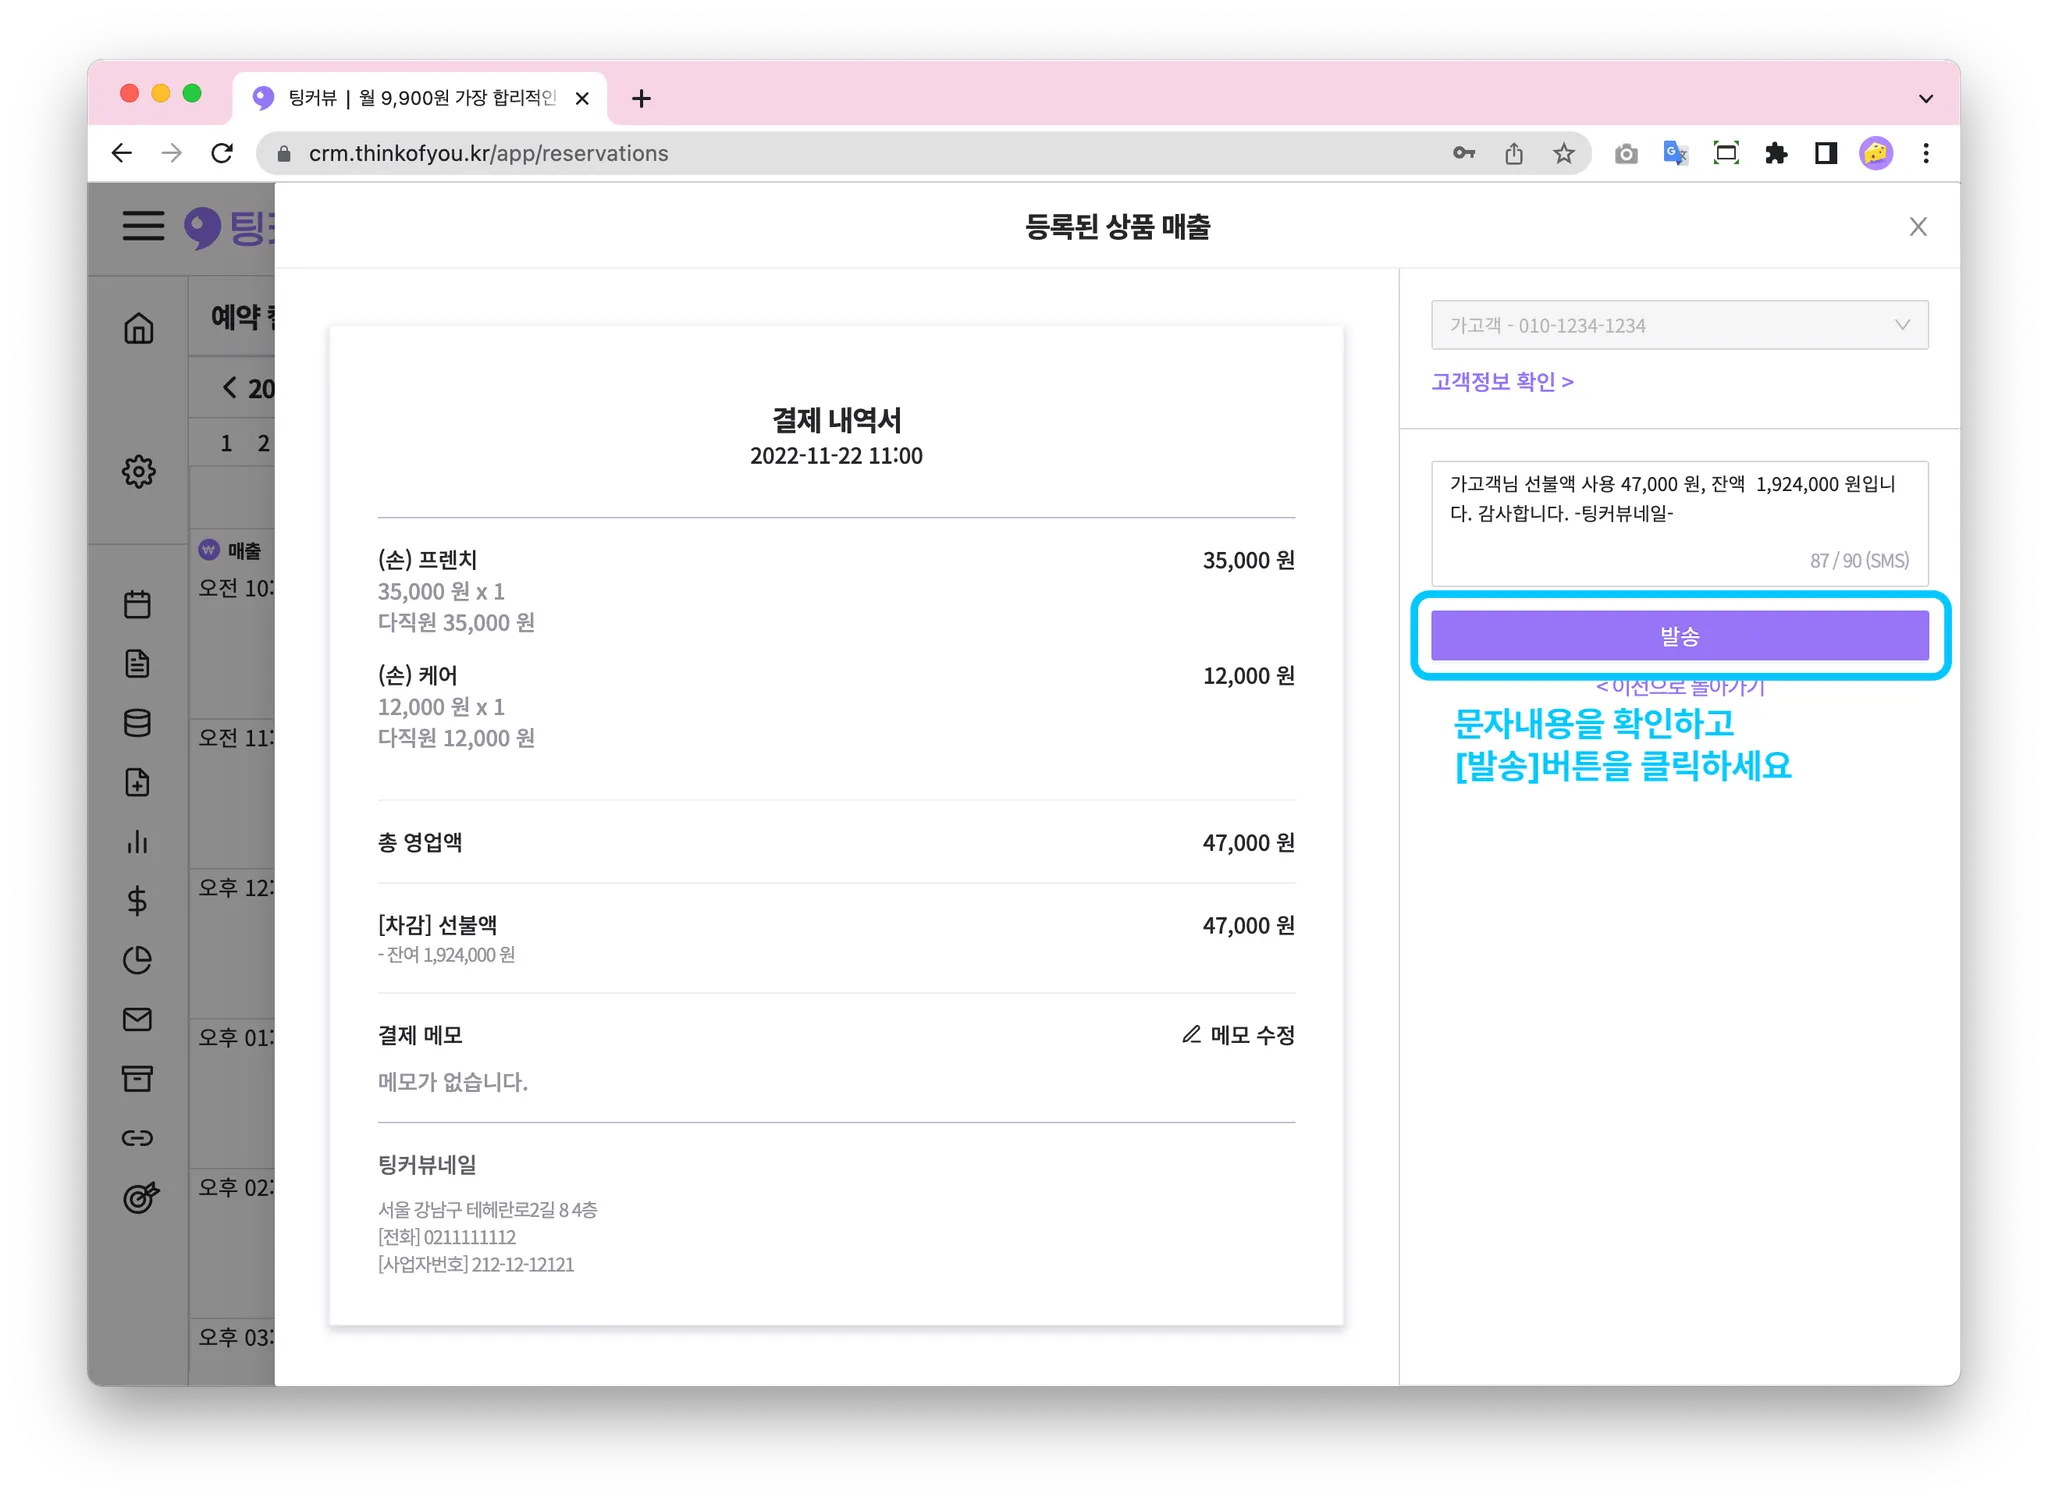Screen dimensions: 2048x1502
Task: Close the 등록된 상품 매출 dialog
Action: pos(1917,227)
